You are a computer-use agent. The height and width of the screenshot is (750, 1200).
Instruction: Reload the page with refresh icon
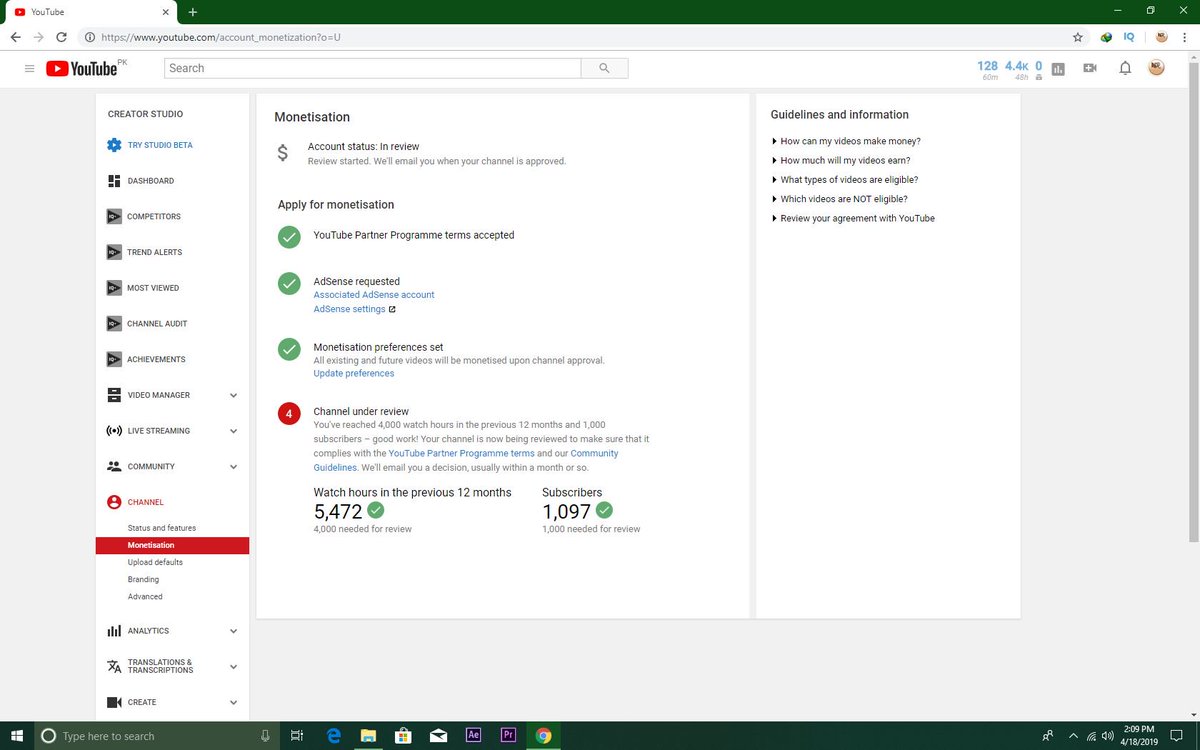pos(62,37)
